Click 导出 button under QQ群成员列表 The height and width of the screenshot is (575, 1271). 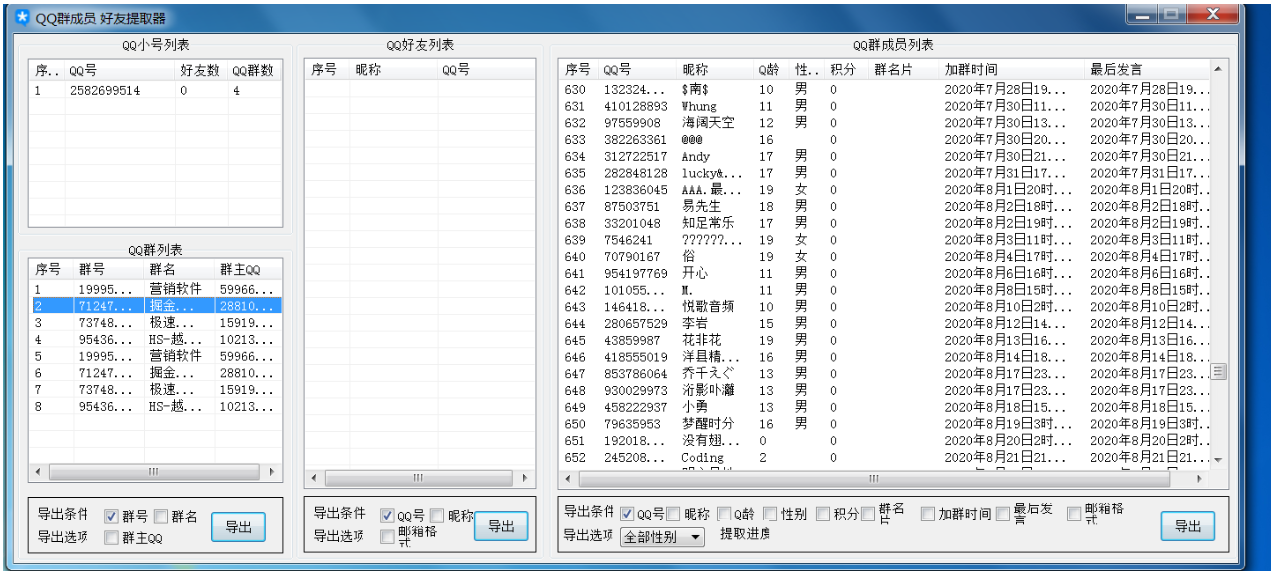tap(1187, 526)
